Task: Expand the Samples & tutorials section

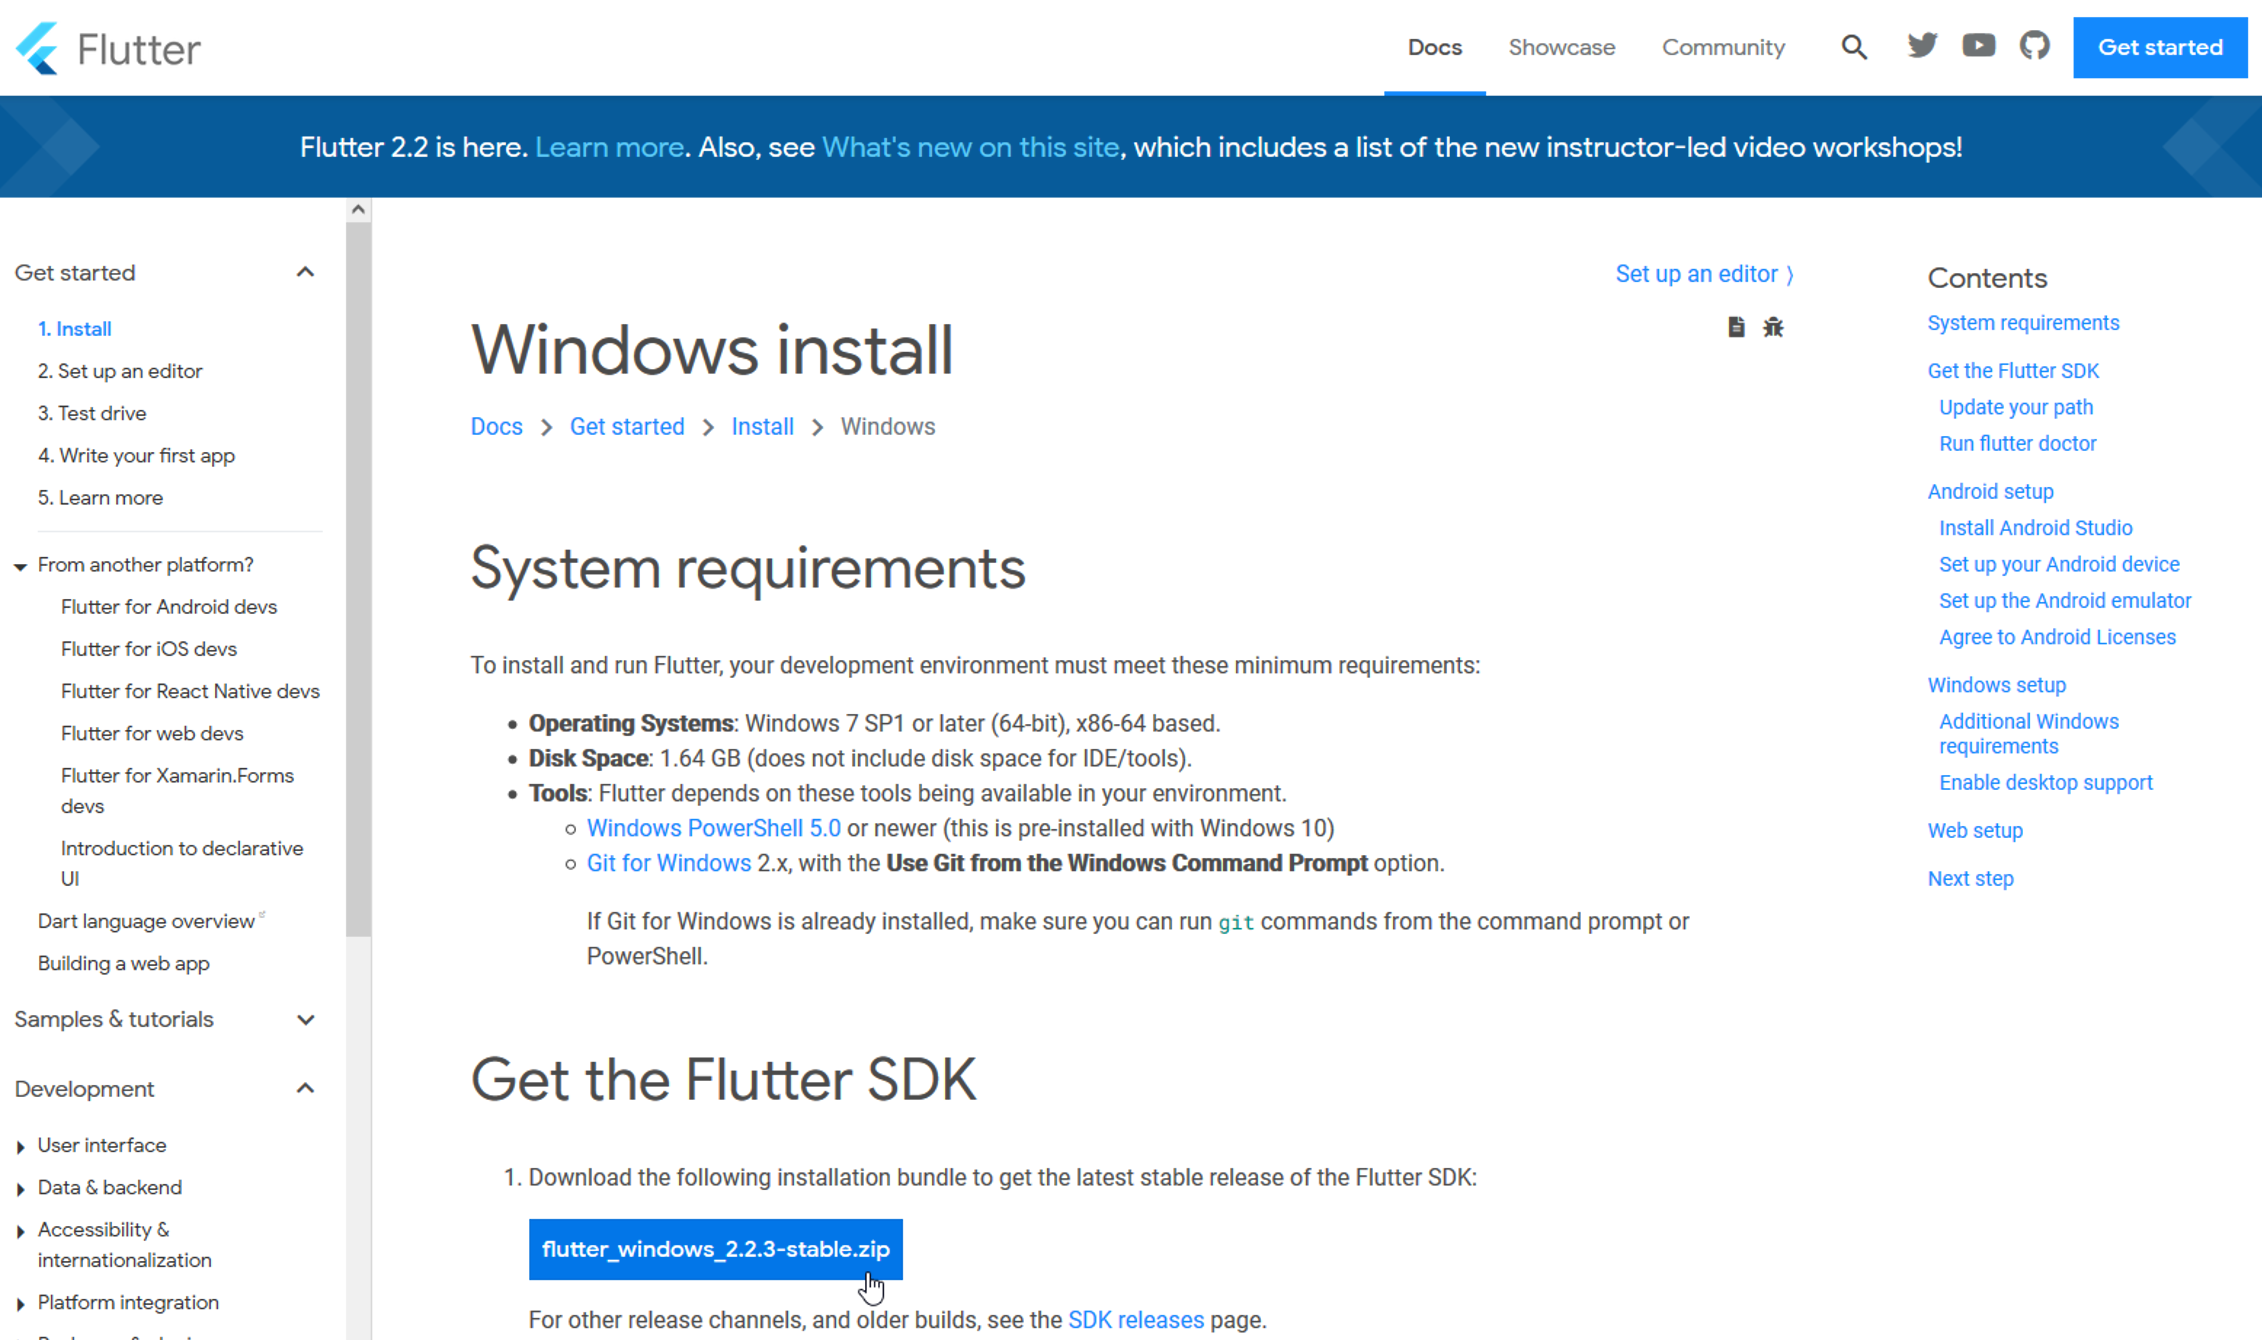Action: click(305, 1019)
